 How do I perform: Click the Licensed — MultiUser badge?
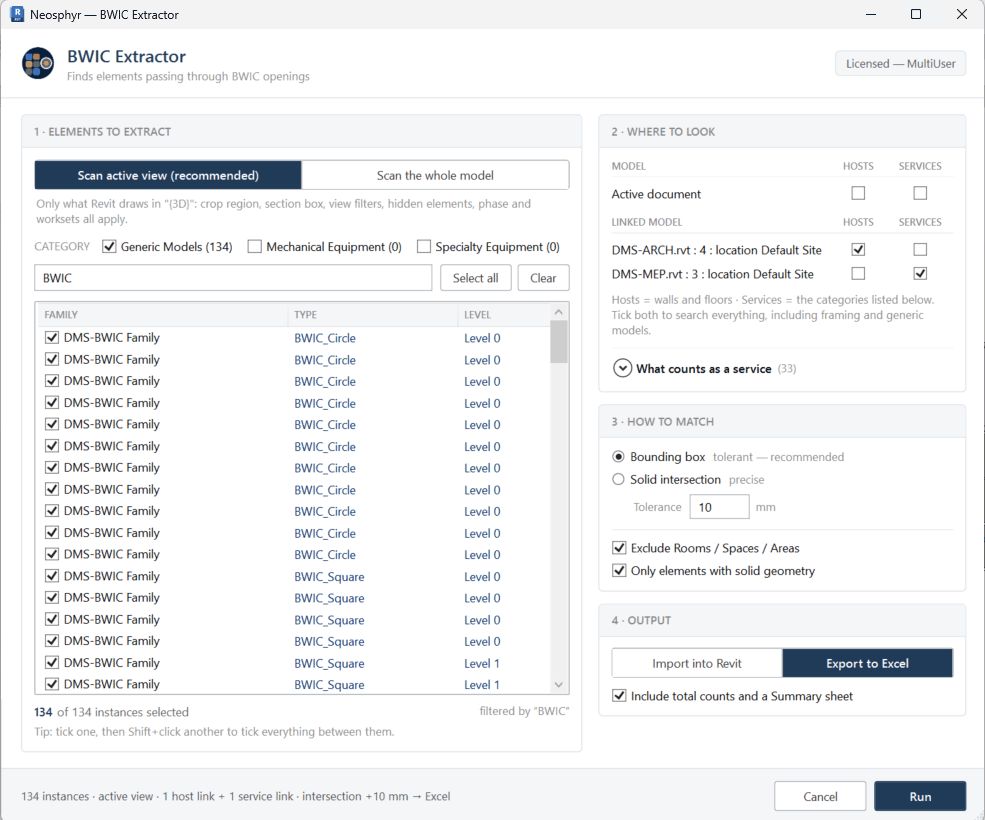click(900, 63)
